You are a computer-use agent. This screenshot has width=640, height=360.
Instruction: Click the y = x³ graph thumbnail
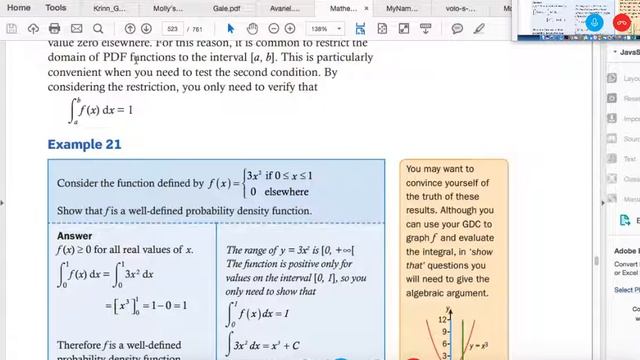(453, 333)
